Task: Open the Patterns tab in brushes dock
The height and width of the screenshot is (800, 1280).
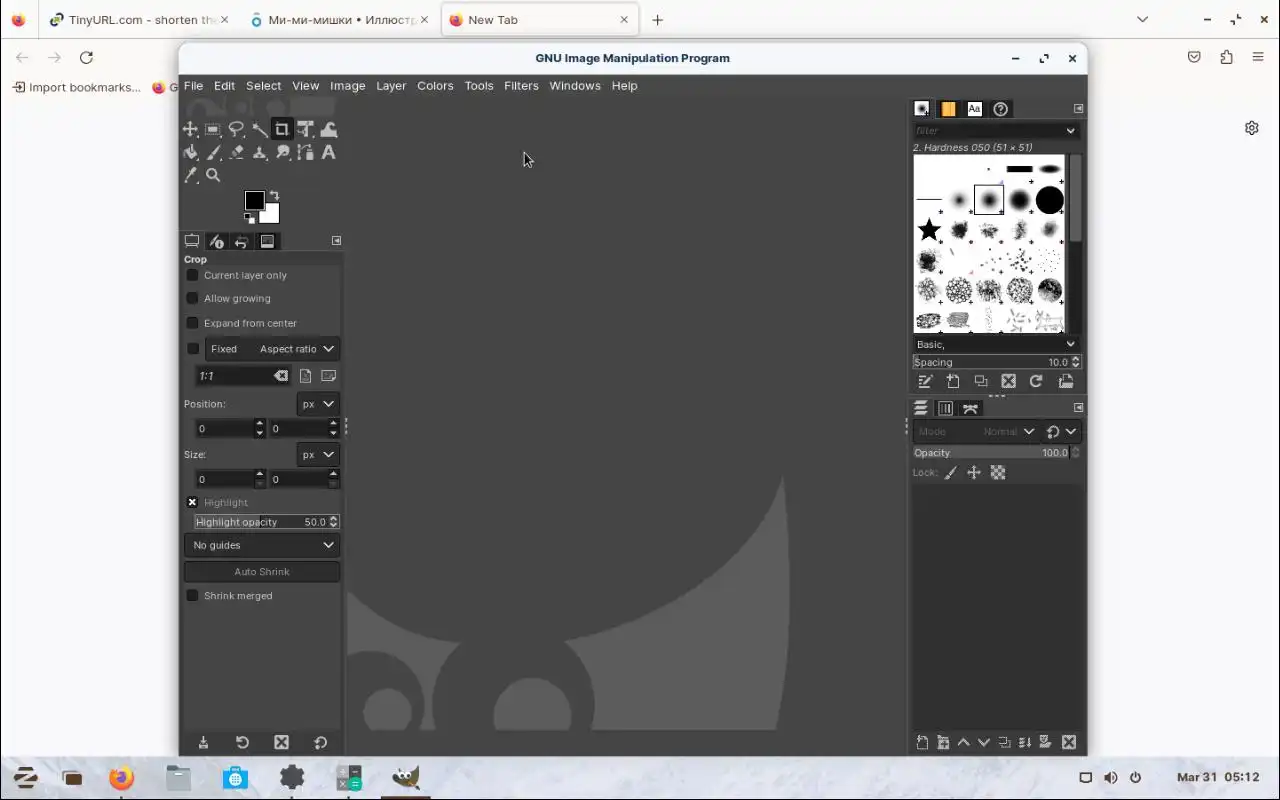Action: click(x=948, y=109)
